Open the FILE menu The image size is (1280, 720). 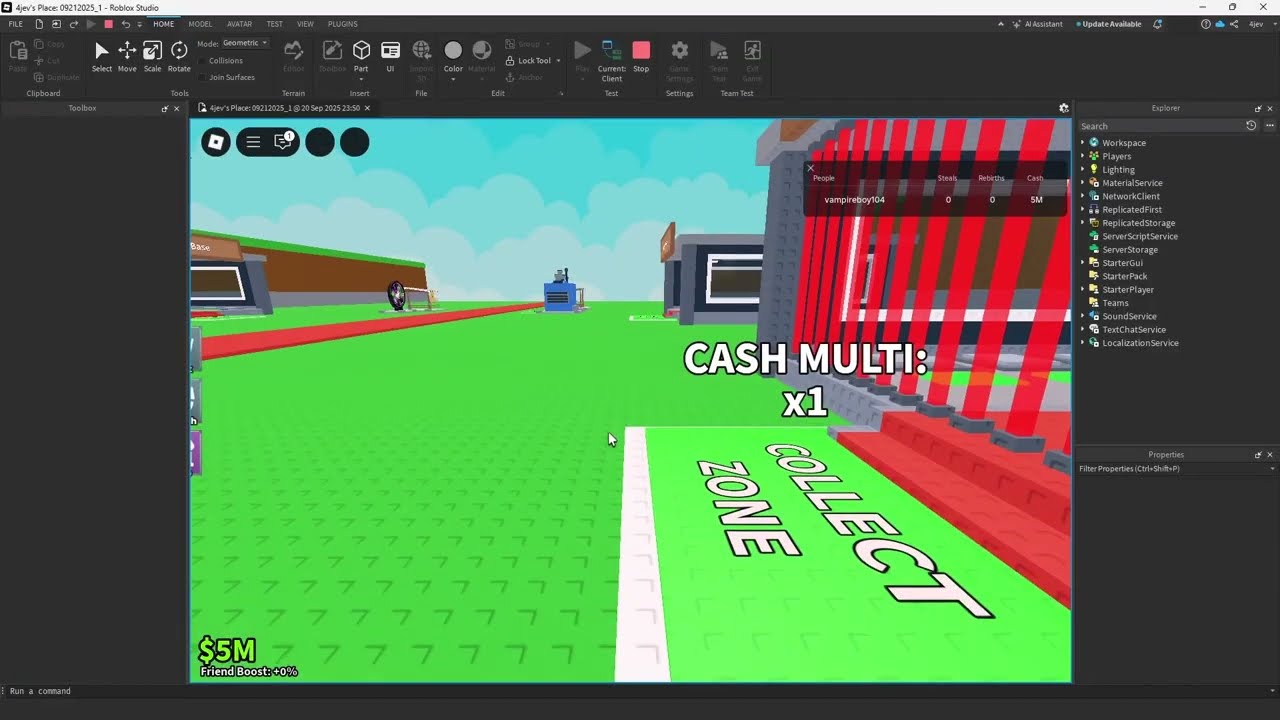point(16,24)
